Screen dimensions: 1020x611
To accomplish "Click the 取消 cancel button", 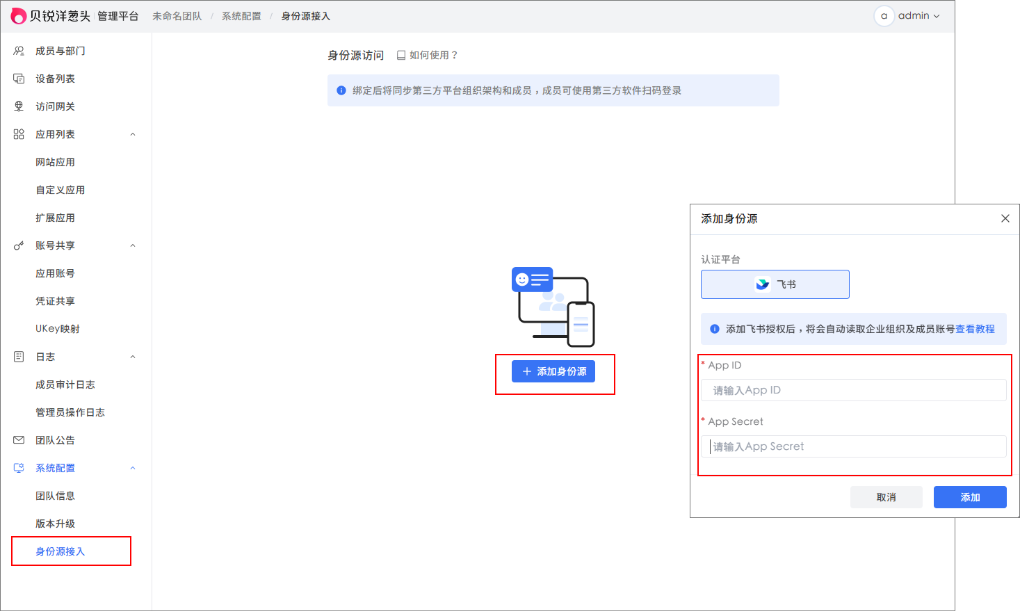I will [x=886, y=496].
